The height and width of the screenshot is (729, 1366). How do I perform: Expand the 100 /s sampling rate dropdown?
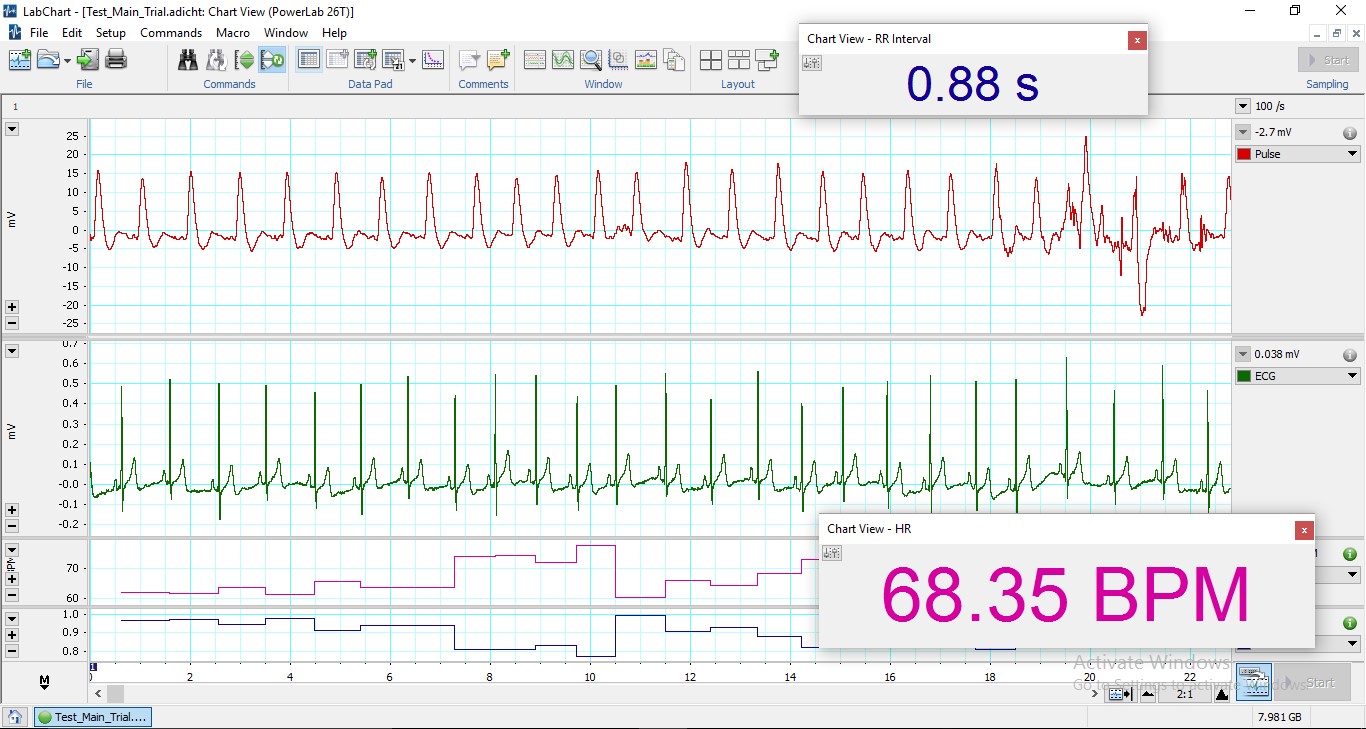coord(1243,106)
